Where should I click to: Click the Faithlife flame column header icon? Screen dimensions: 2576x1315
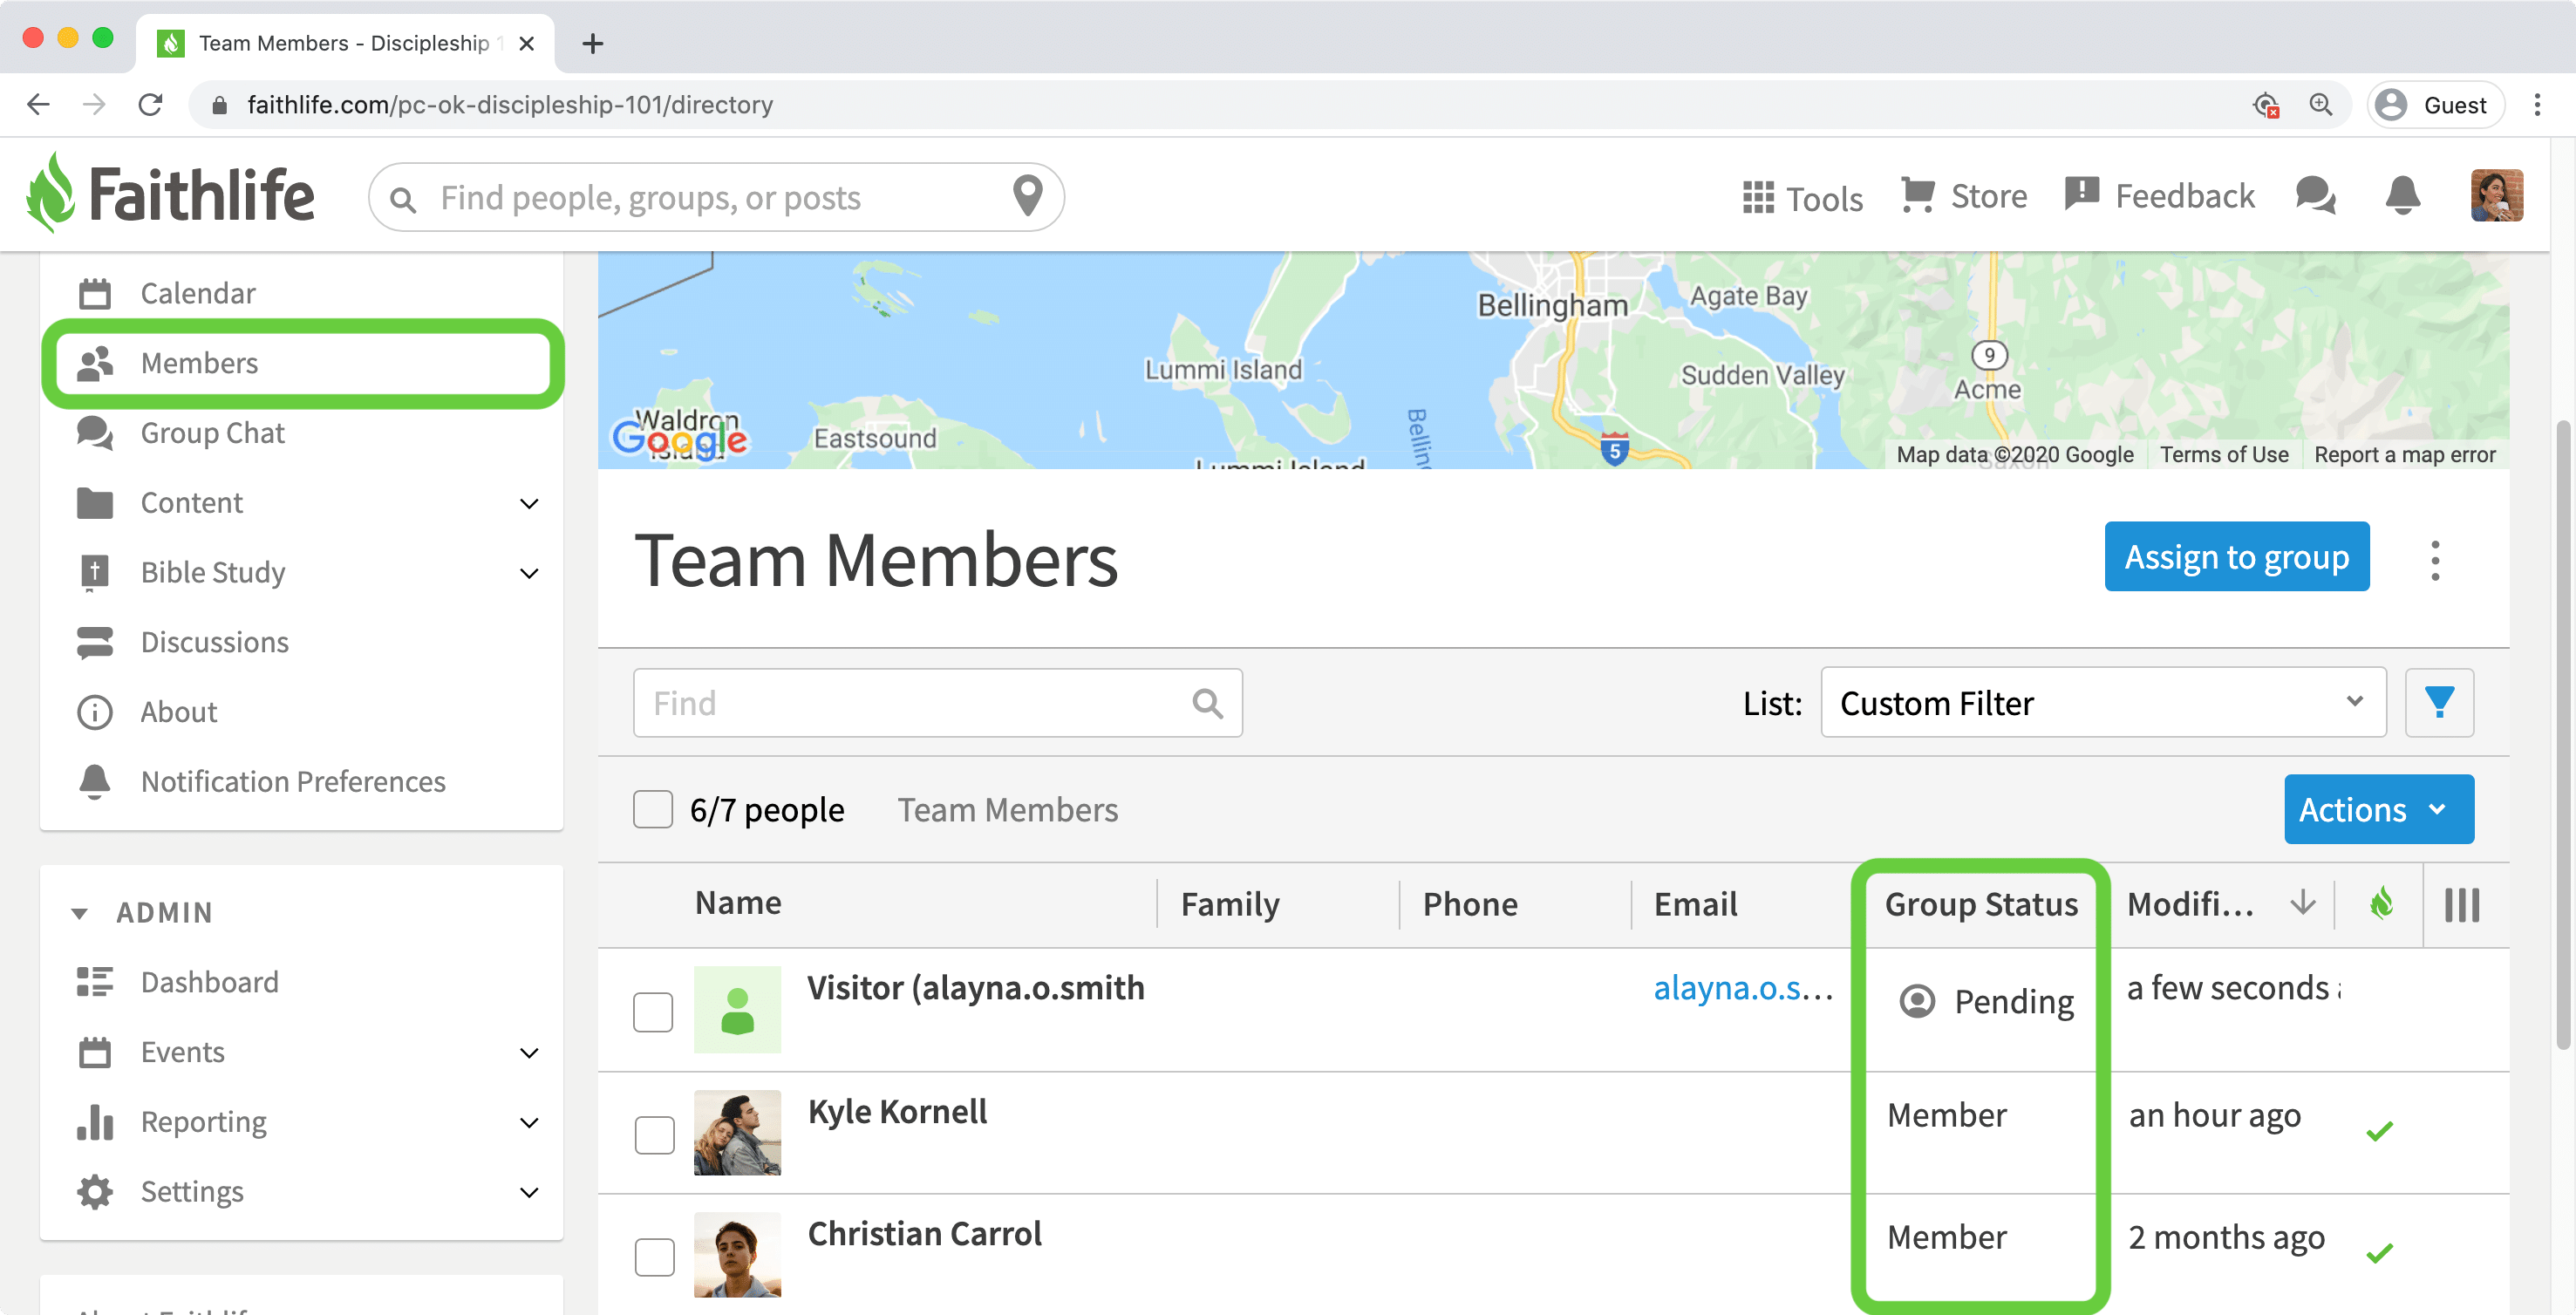(2381, 903)
